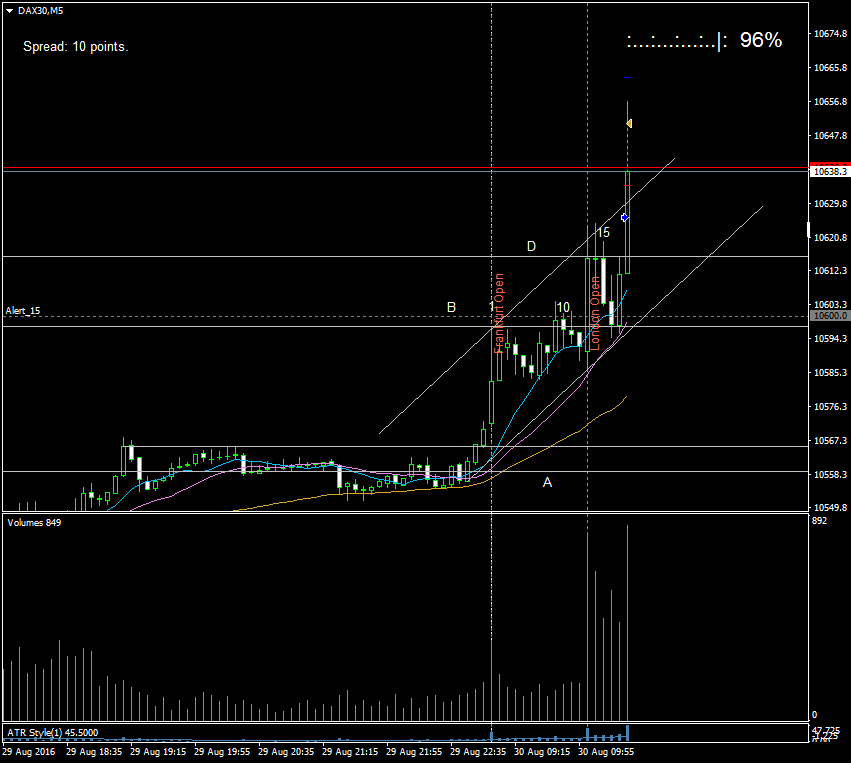Click the Volumes 849 indicator label
This screenshot has width=851, height=763.
point(33,522)
